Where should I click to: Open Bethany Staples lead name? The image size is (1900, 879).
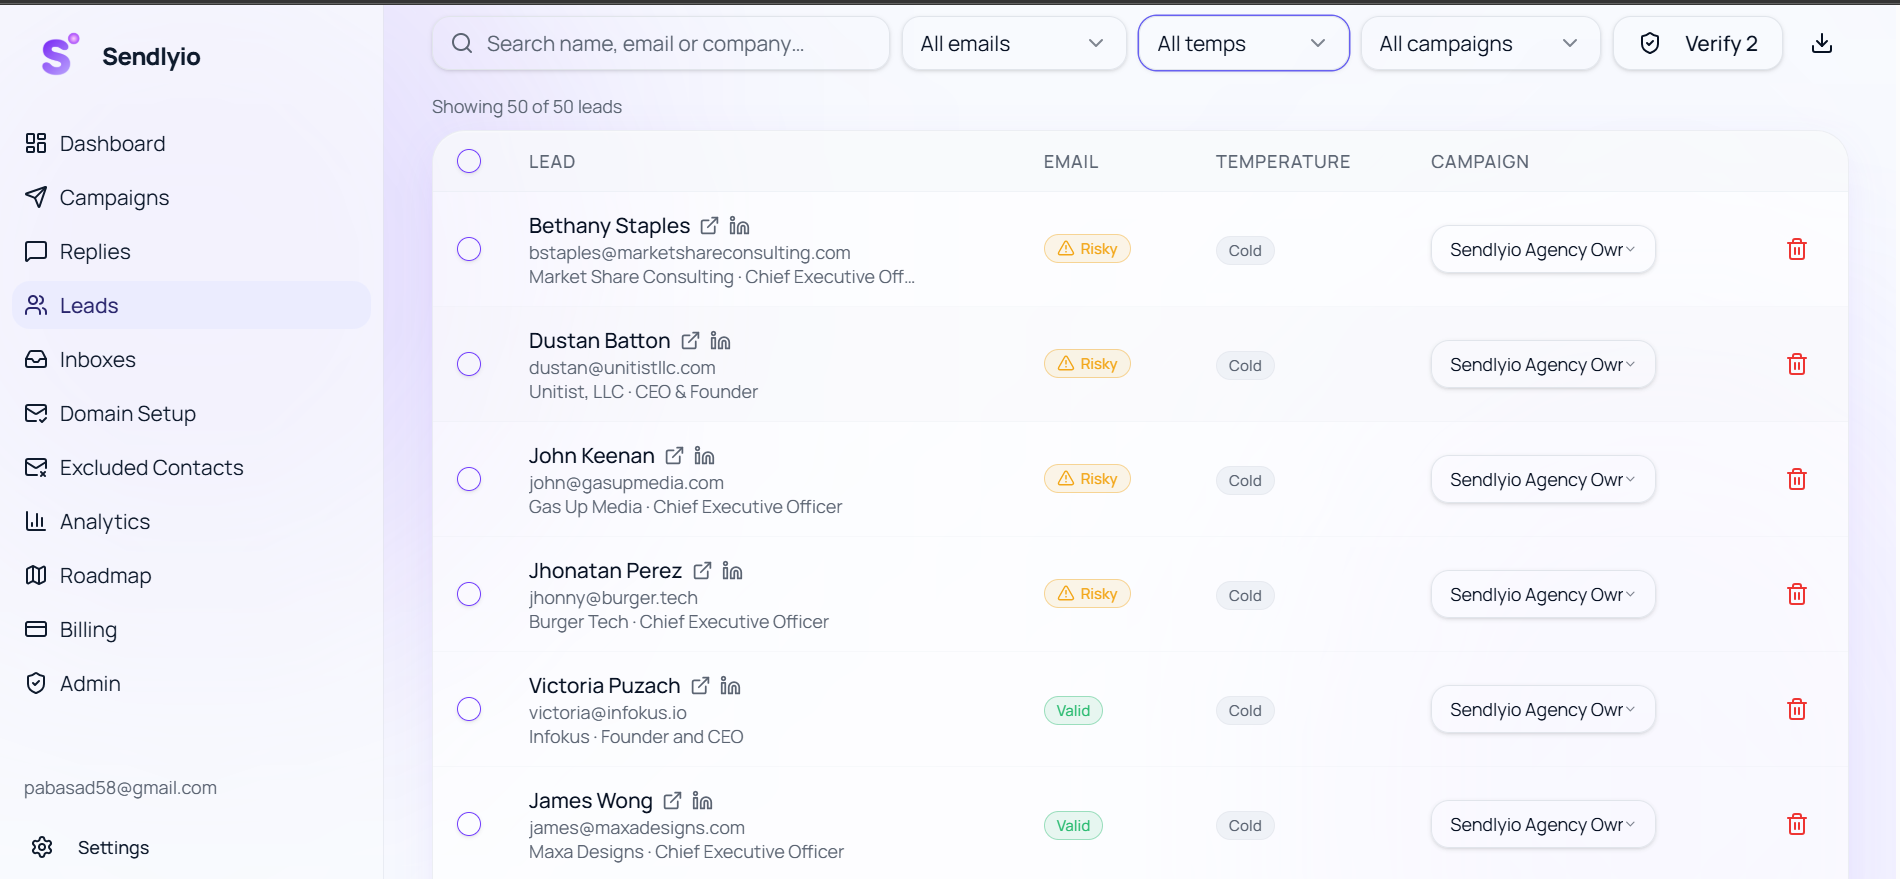(x=609, y=226)
